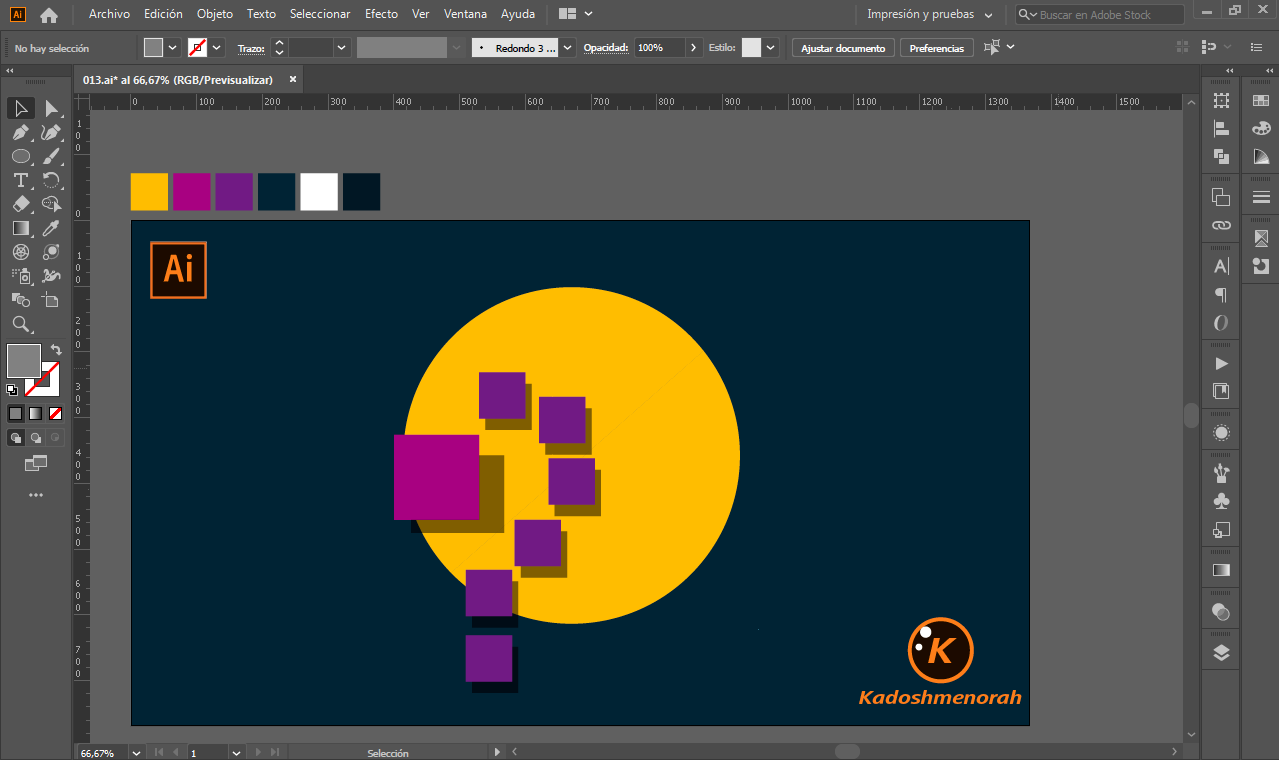Open the Trazo stroke panel link
The width and height of the screenshot is (1279, 760).
point(251,48)
